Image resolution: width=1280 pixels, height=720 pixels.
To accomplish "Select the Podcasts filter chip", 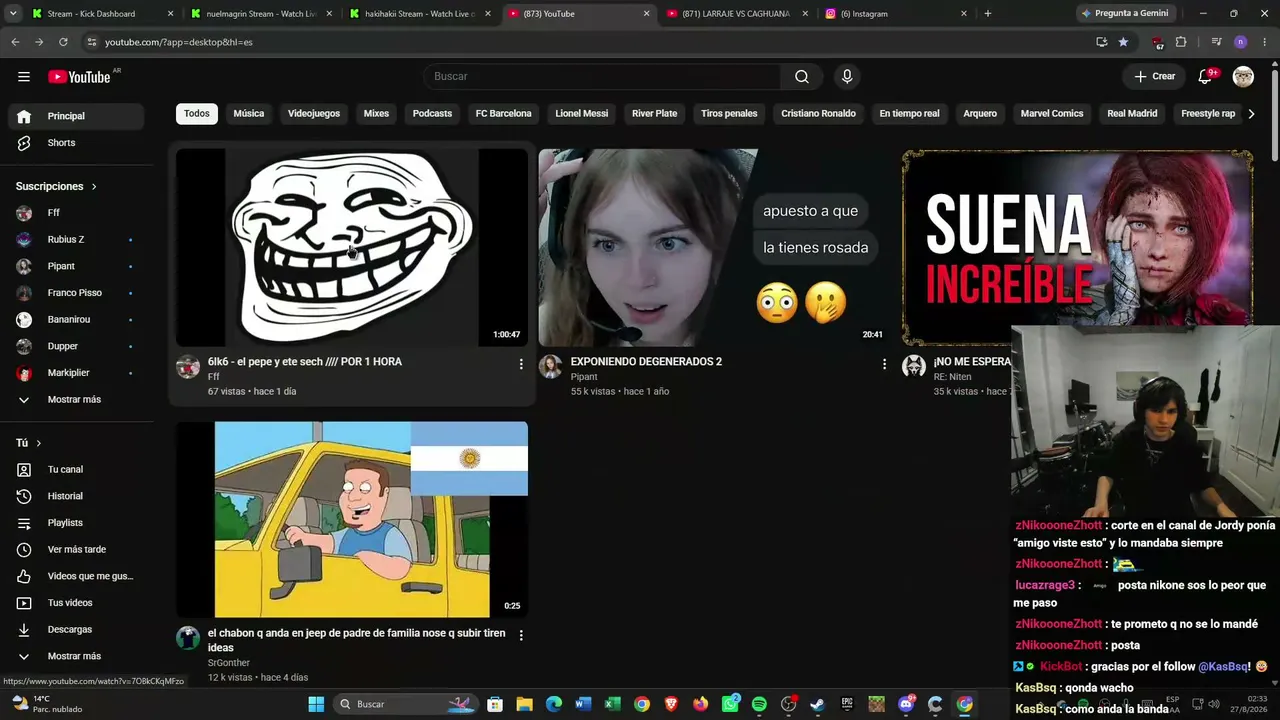I will tap(432, 114).
